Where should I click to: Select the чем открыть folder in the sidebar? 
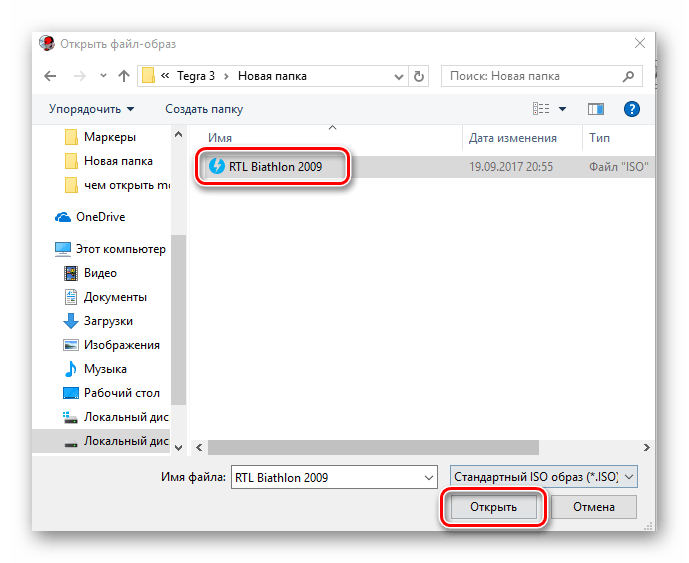[117, 185]
